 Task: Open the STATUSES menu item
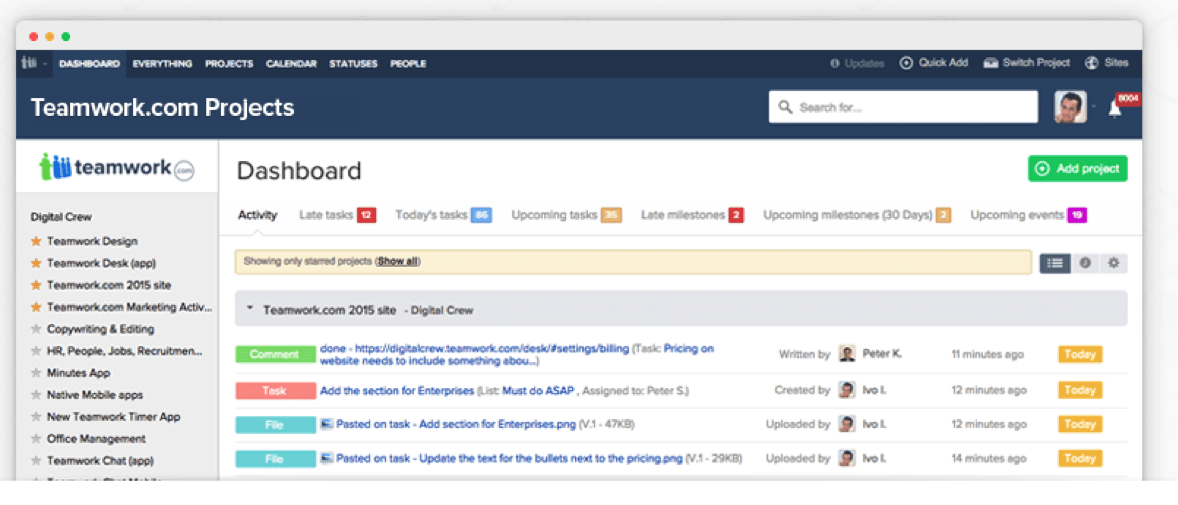(x=353, y=64)
